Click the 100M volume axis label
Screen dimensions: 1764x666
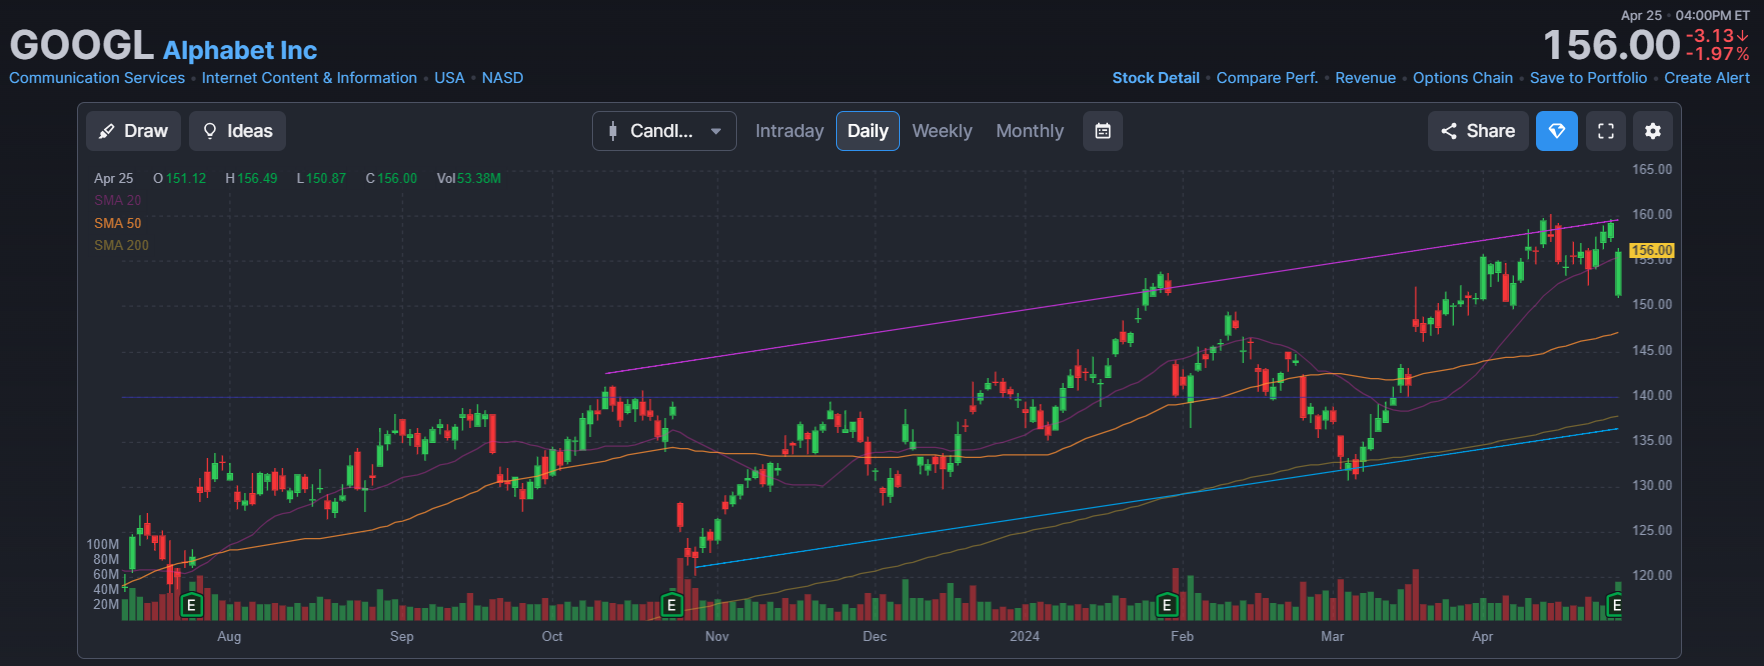click(x=103, y=544)
